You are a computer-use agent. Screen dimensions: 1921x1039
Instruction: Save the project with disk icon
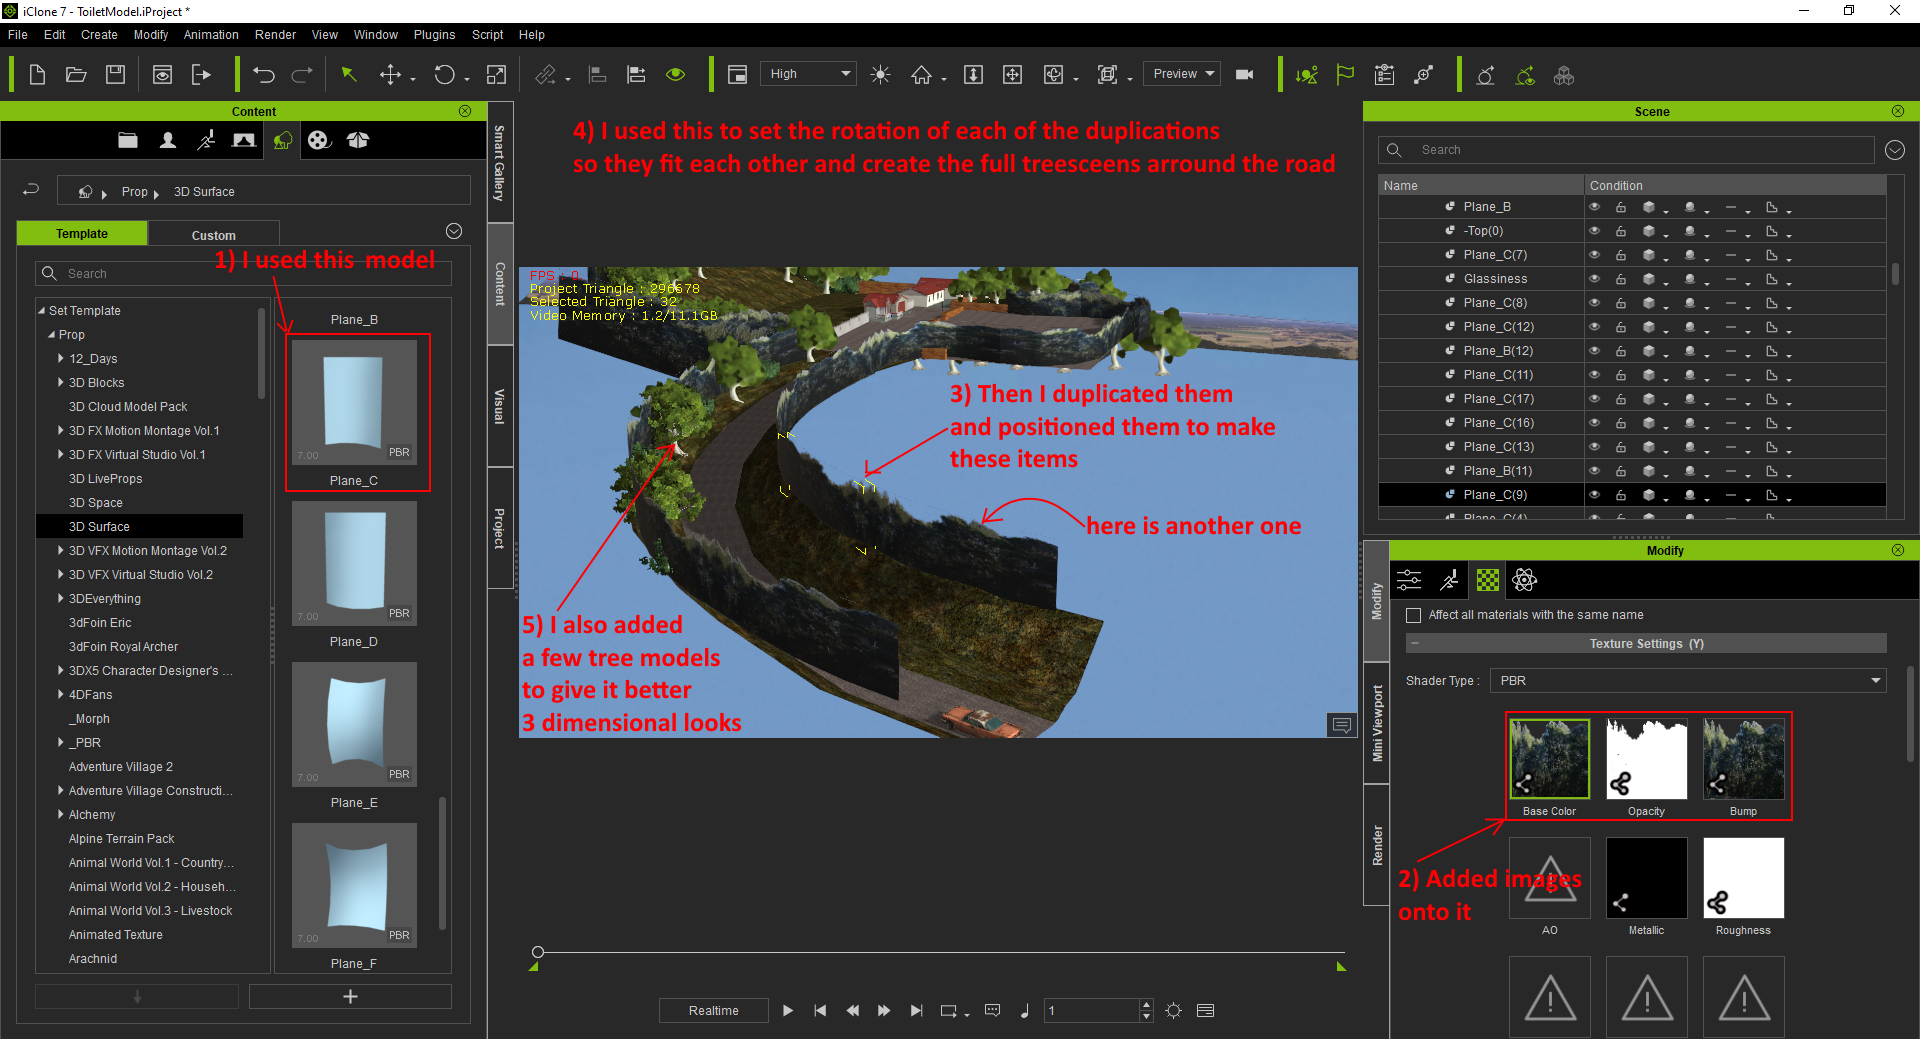116,75
